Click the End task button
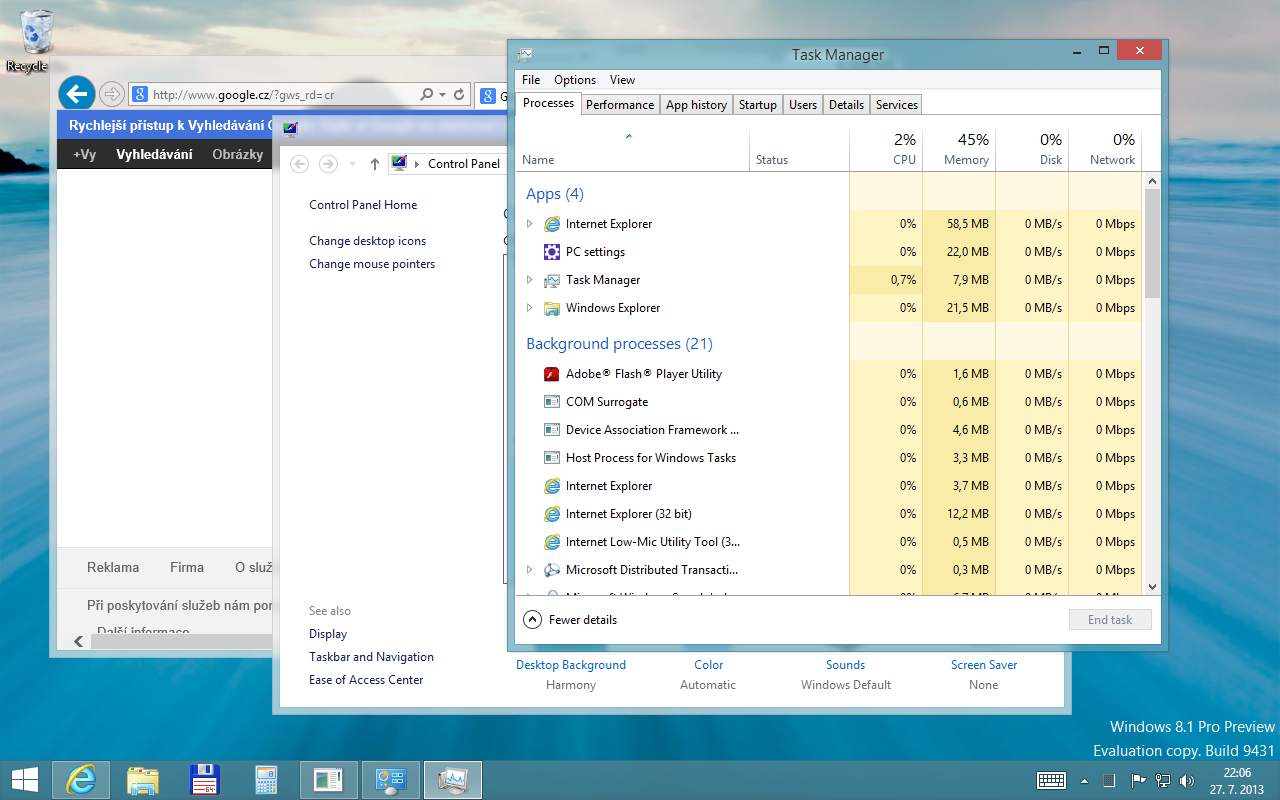Viewport: 1280px width, 800px height. (1109, 619)
